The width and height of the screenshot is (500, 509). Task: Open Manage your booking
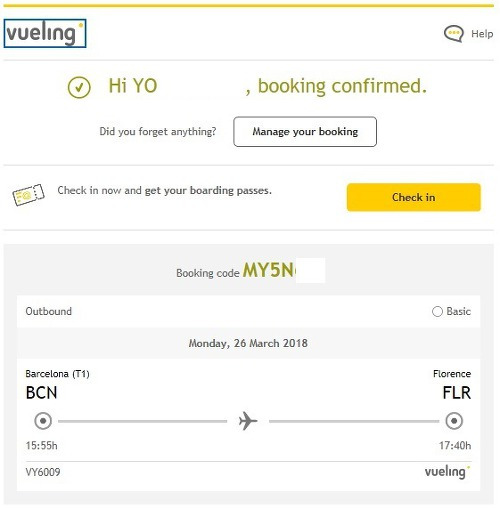pyautogui.click(x=305, y=132)
